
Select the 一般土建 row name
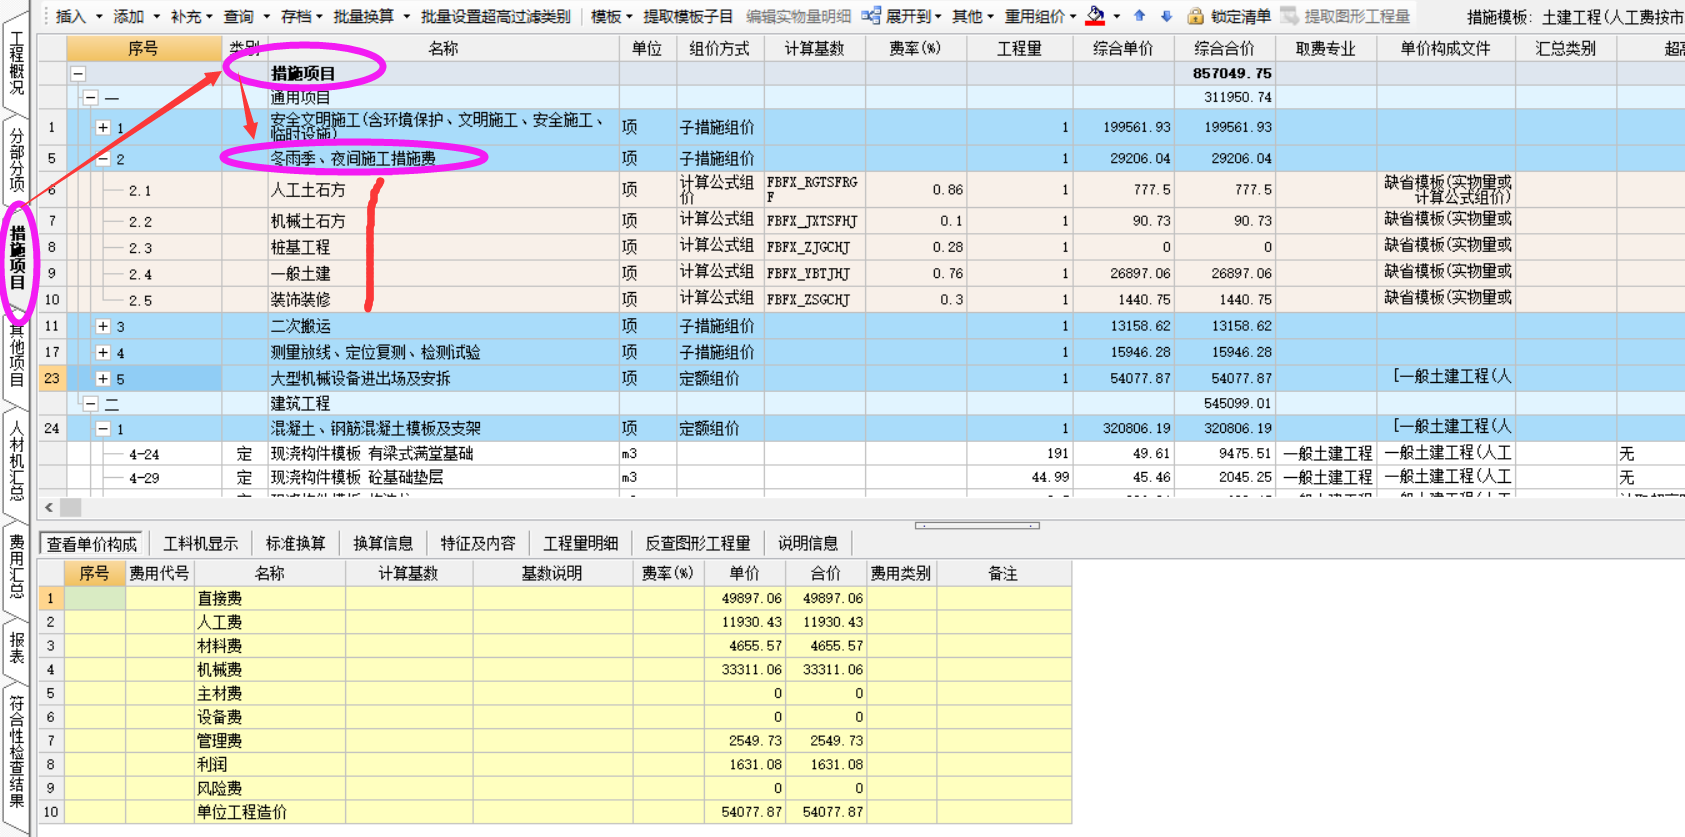pyautogui.click(x=300, y=273)
